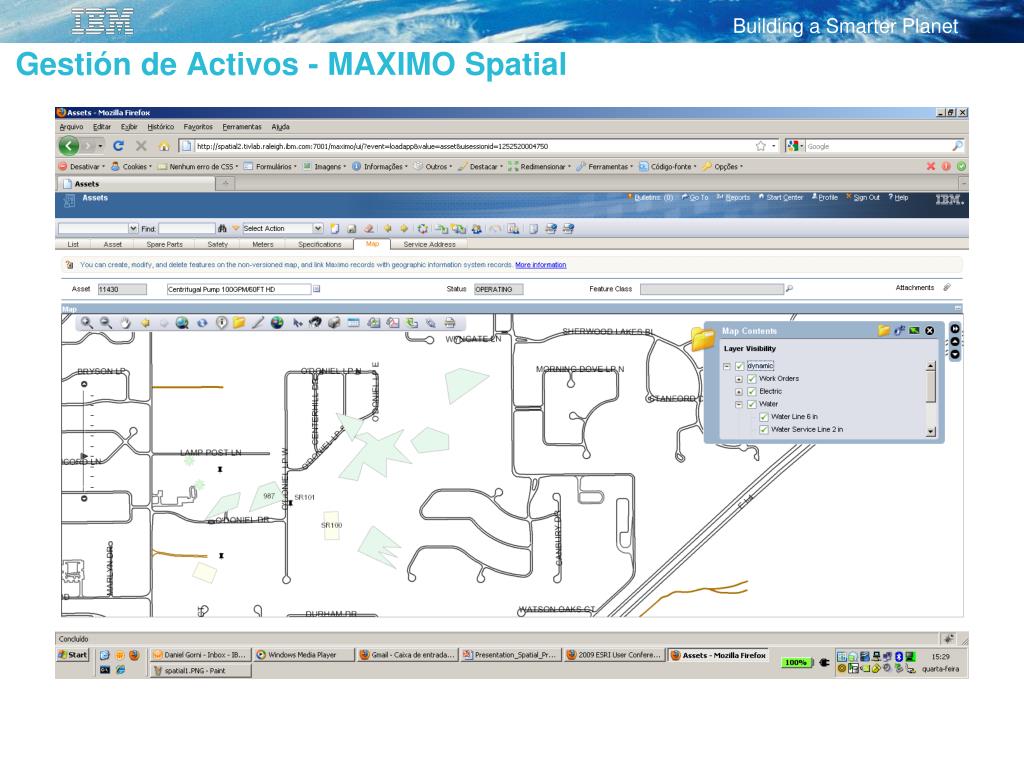This screenshot has height=768, width=1024.
Task: Switch to the Specifications tab
Action: (319, 244)
